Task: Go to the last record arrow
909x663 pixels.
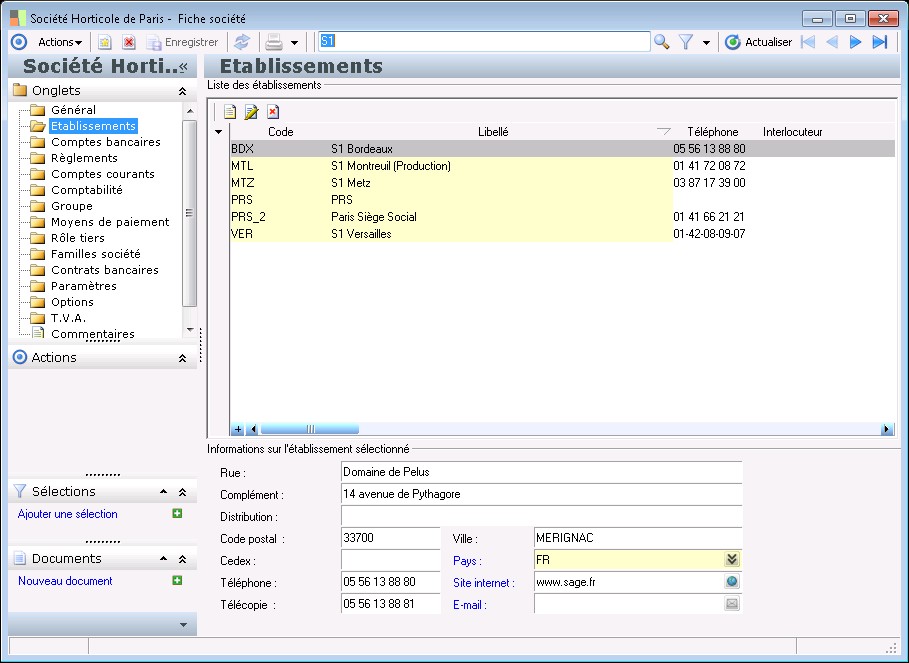Action: pos(880,42)
